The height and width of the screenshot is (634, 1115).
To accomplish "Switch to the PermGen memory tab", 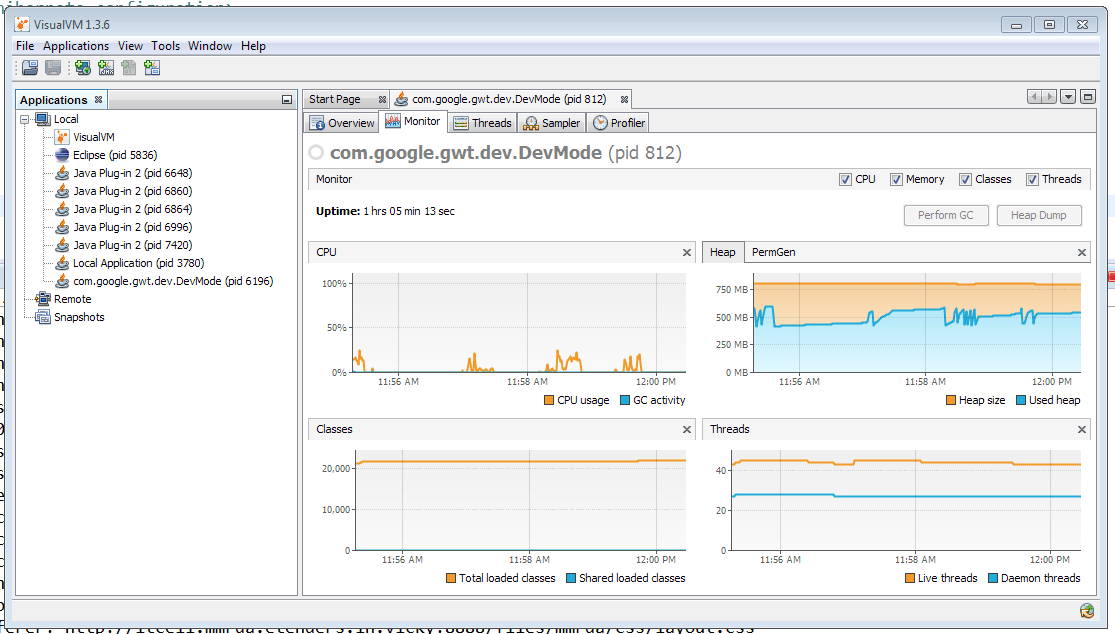I will coord(774,252).
